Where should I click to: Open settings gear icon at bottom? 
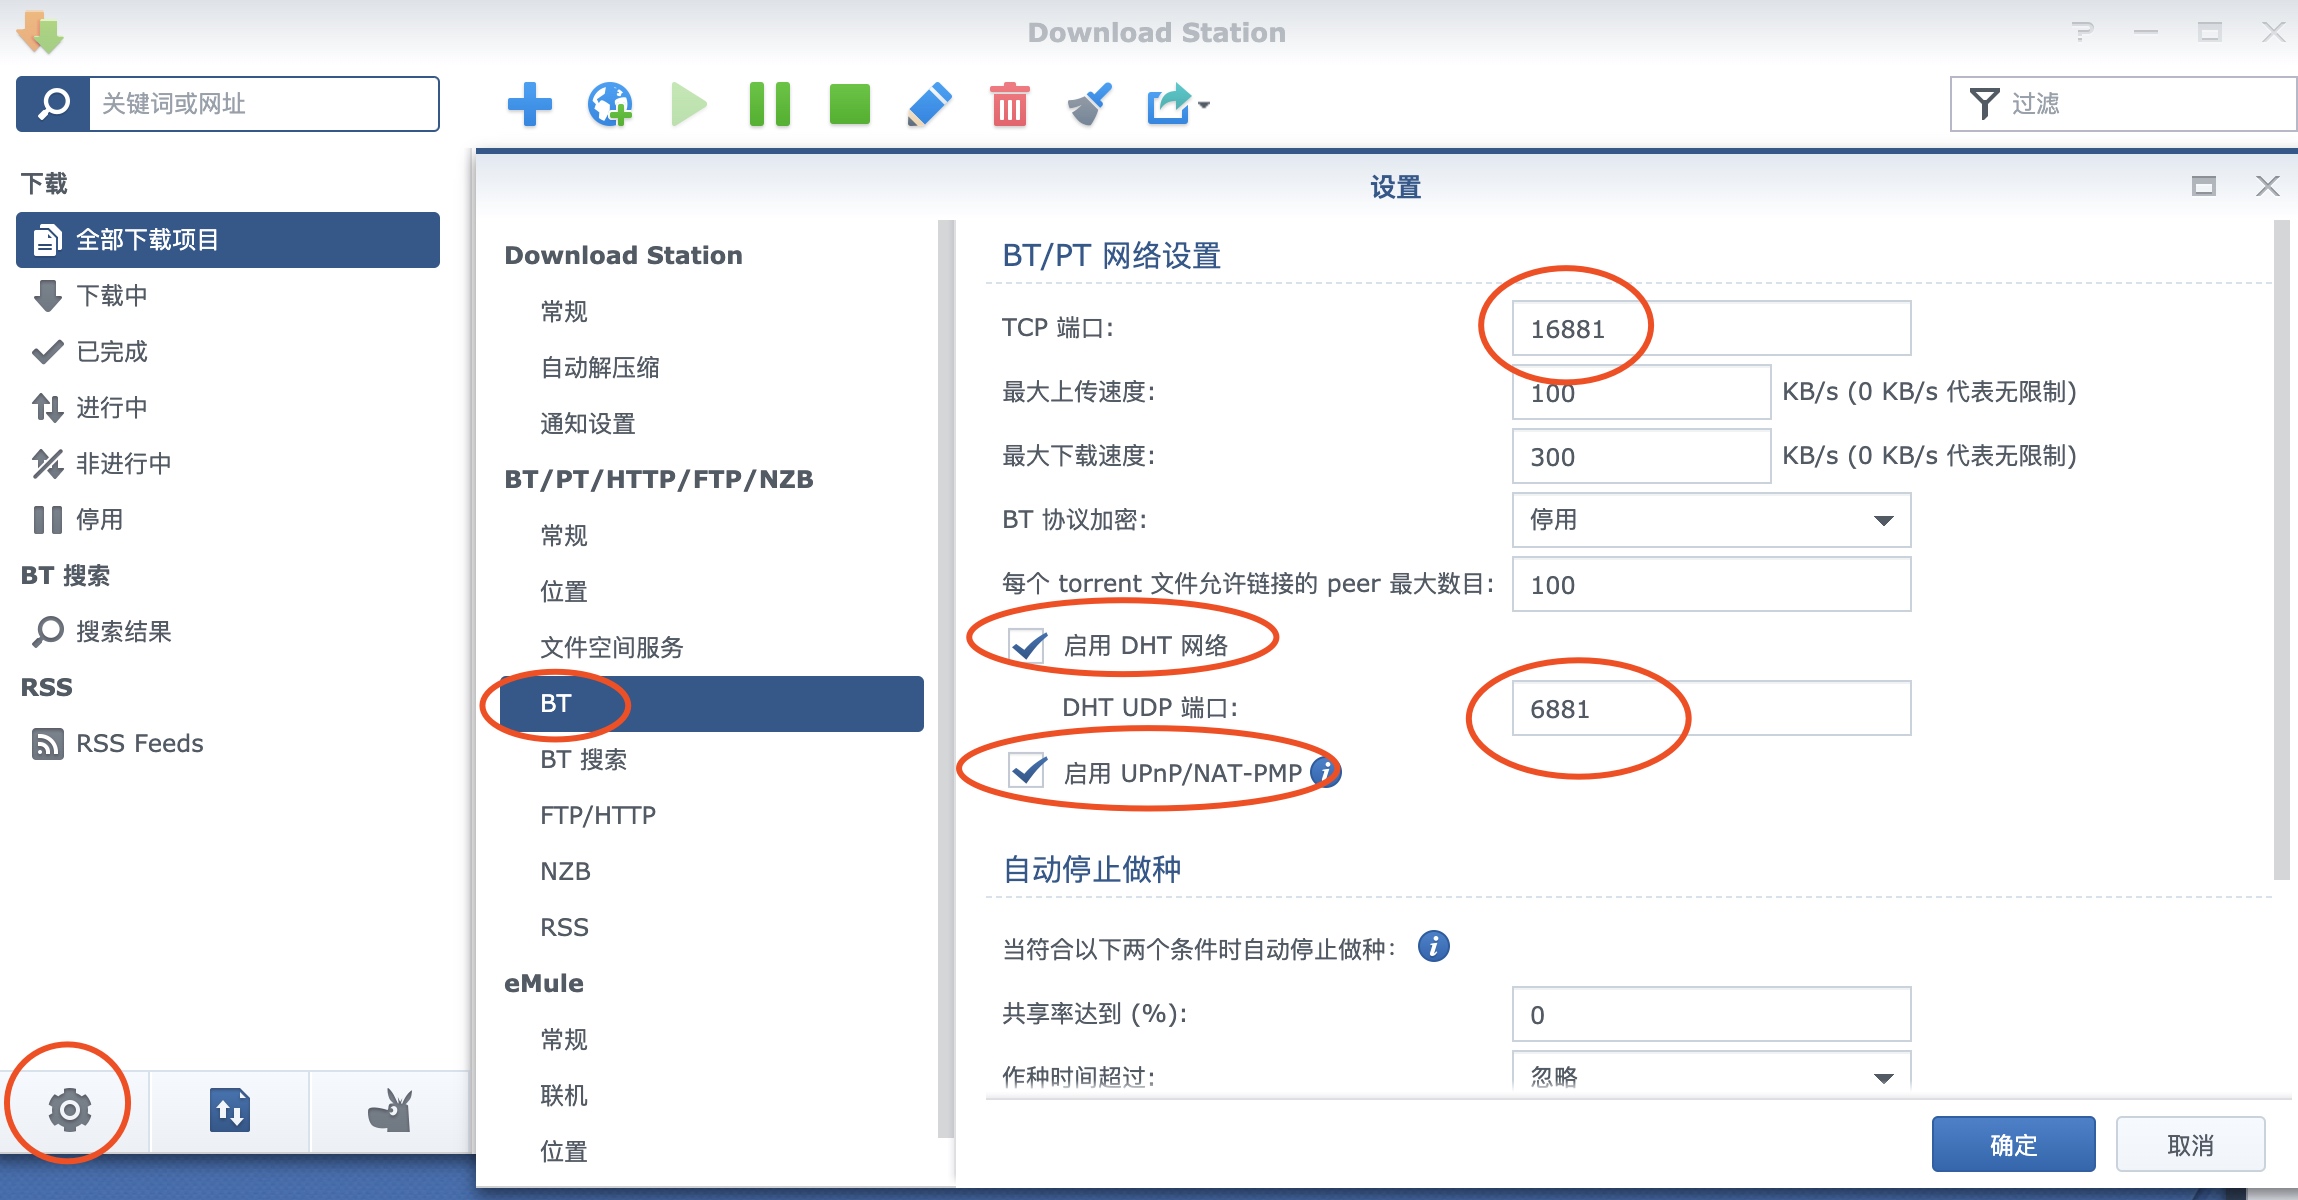point(70,1110)
